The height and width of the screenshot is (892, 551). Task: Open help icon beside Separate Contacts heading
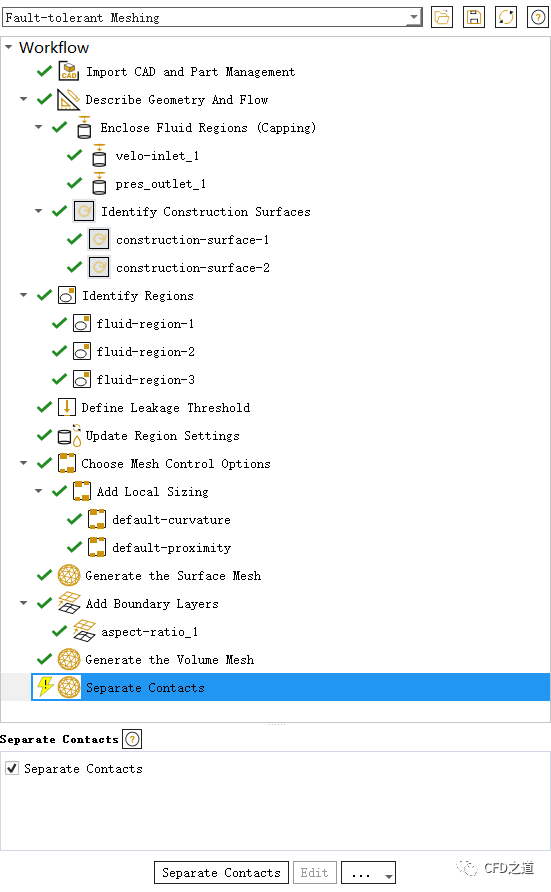(x=132, y=739)
